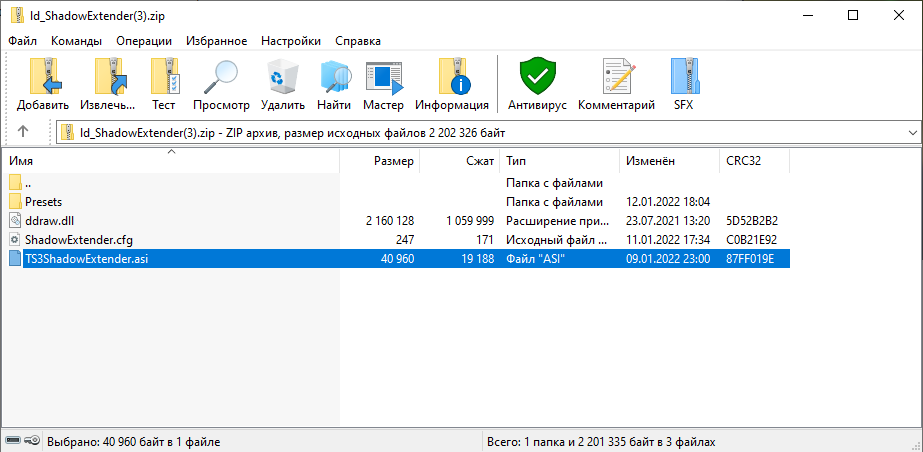923x452 pixels.
Task: Click the type cell Исходный файл …
Action: (x=556, y=240)
